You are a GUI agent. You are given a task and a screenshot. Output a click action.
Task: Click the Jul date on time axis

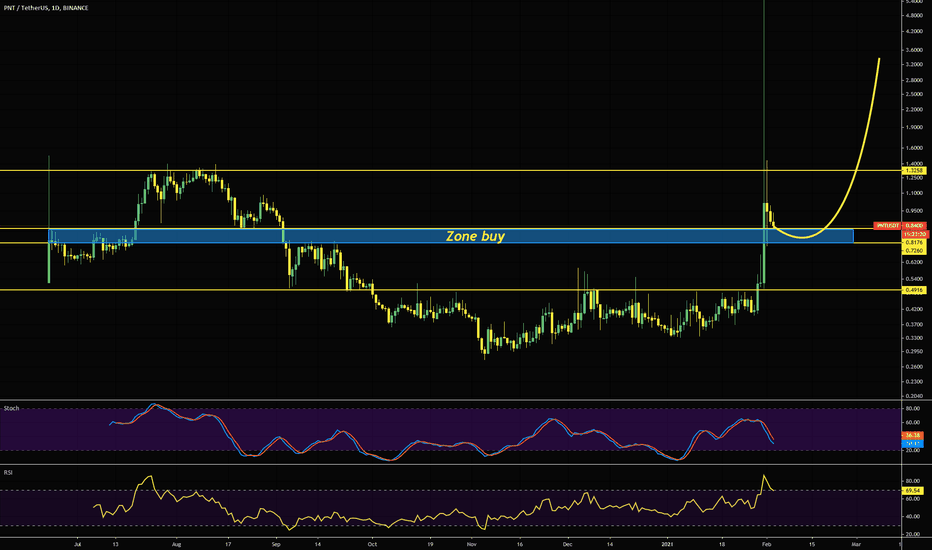tap(77, 544)
